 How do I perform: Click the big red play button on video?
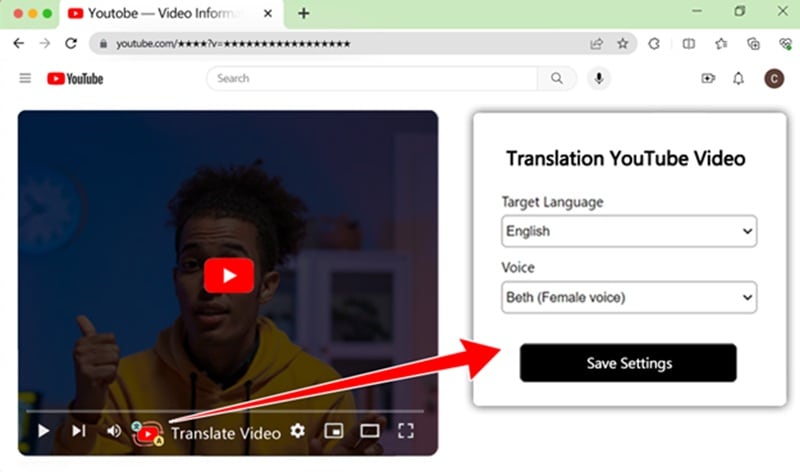[229, 276]
